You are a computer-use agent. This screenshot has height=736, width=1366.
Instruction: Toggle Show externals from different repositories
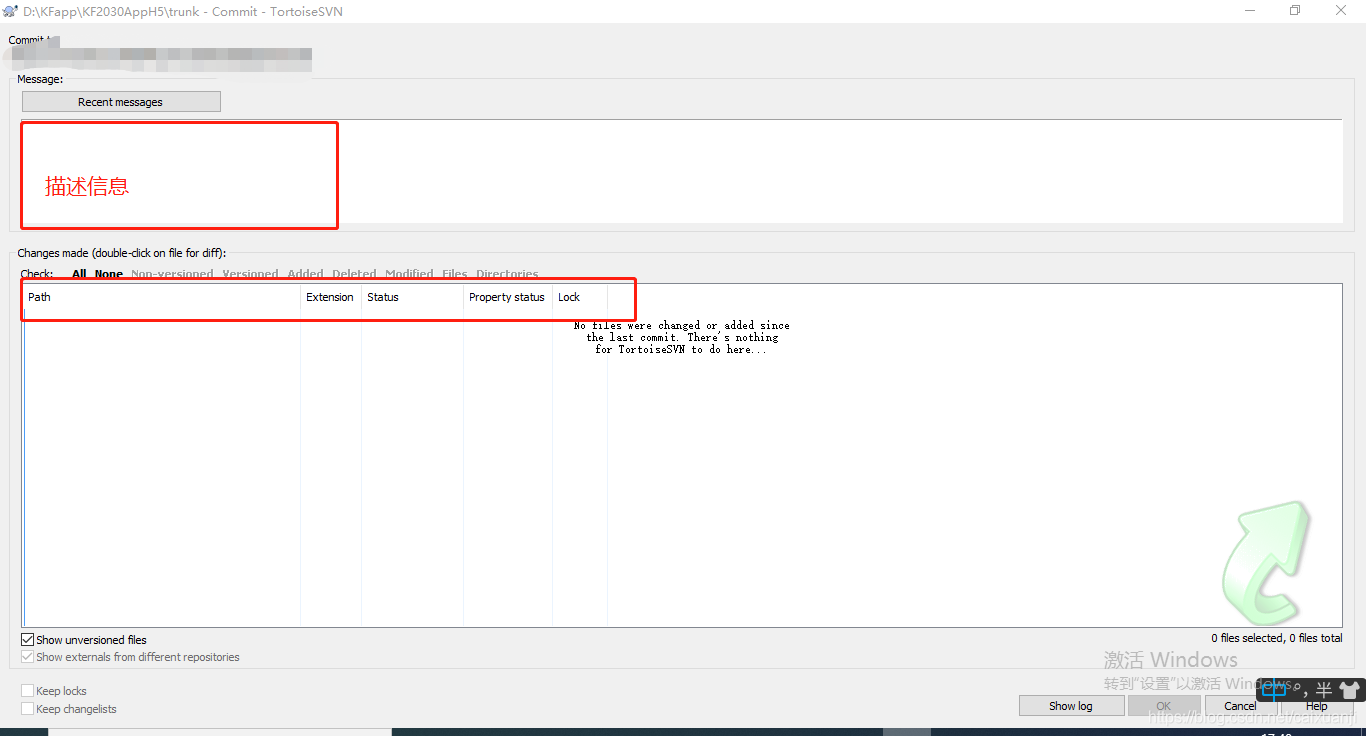point(28,657)
